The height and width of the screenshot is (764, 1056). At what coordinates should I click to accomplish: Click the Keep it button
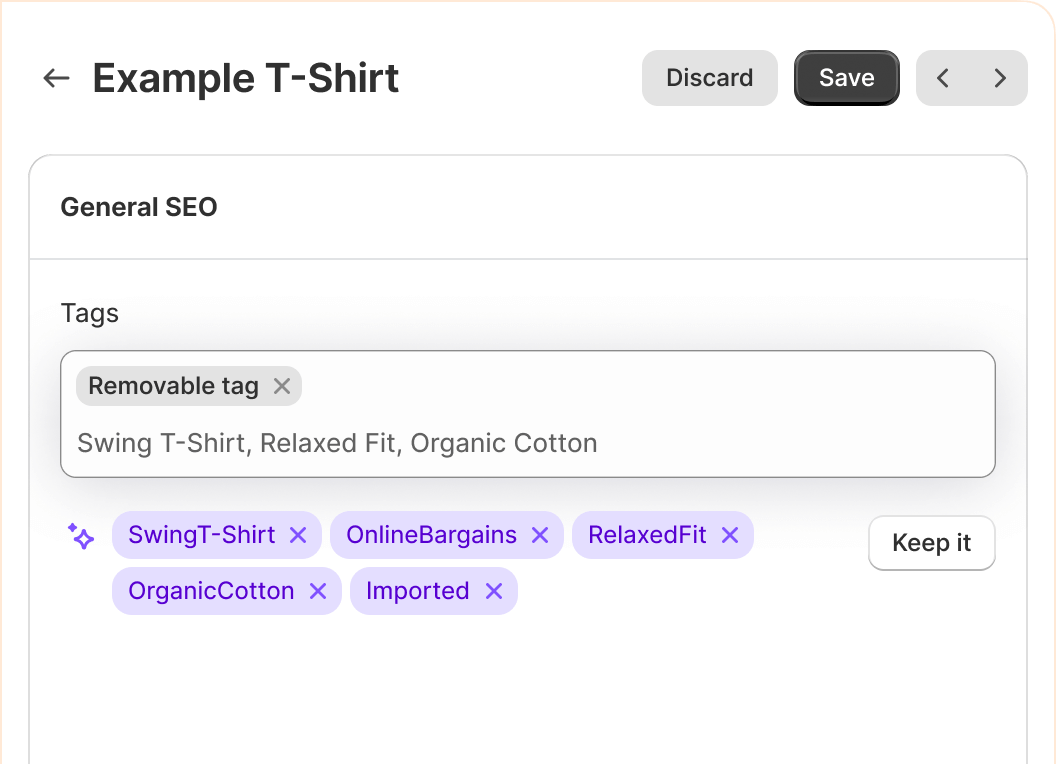[931, 543]
